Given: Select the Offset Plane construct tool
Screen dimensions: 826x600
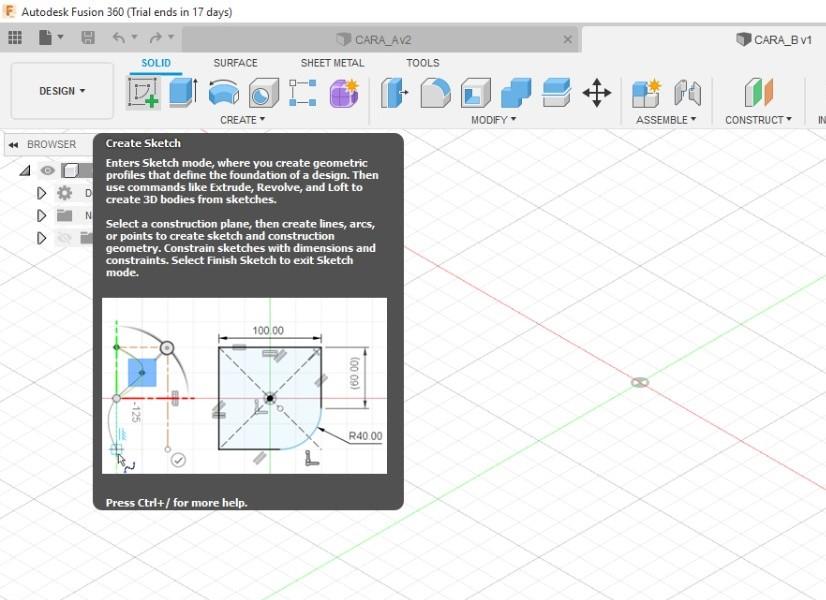Looking at the screenshot, I should pyautogui.click(x=759, y=93).
